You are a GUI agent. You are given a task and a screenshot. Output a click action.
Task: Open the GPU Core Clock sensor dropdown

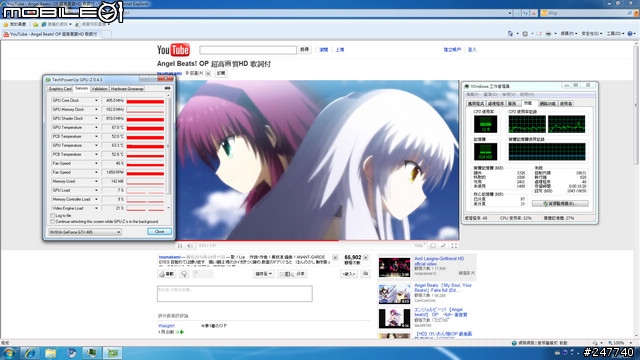pyautogui.click(x=96, y=100)
